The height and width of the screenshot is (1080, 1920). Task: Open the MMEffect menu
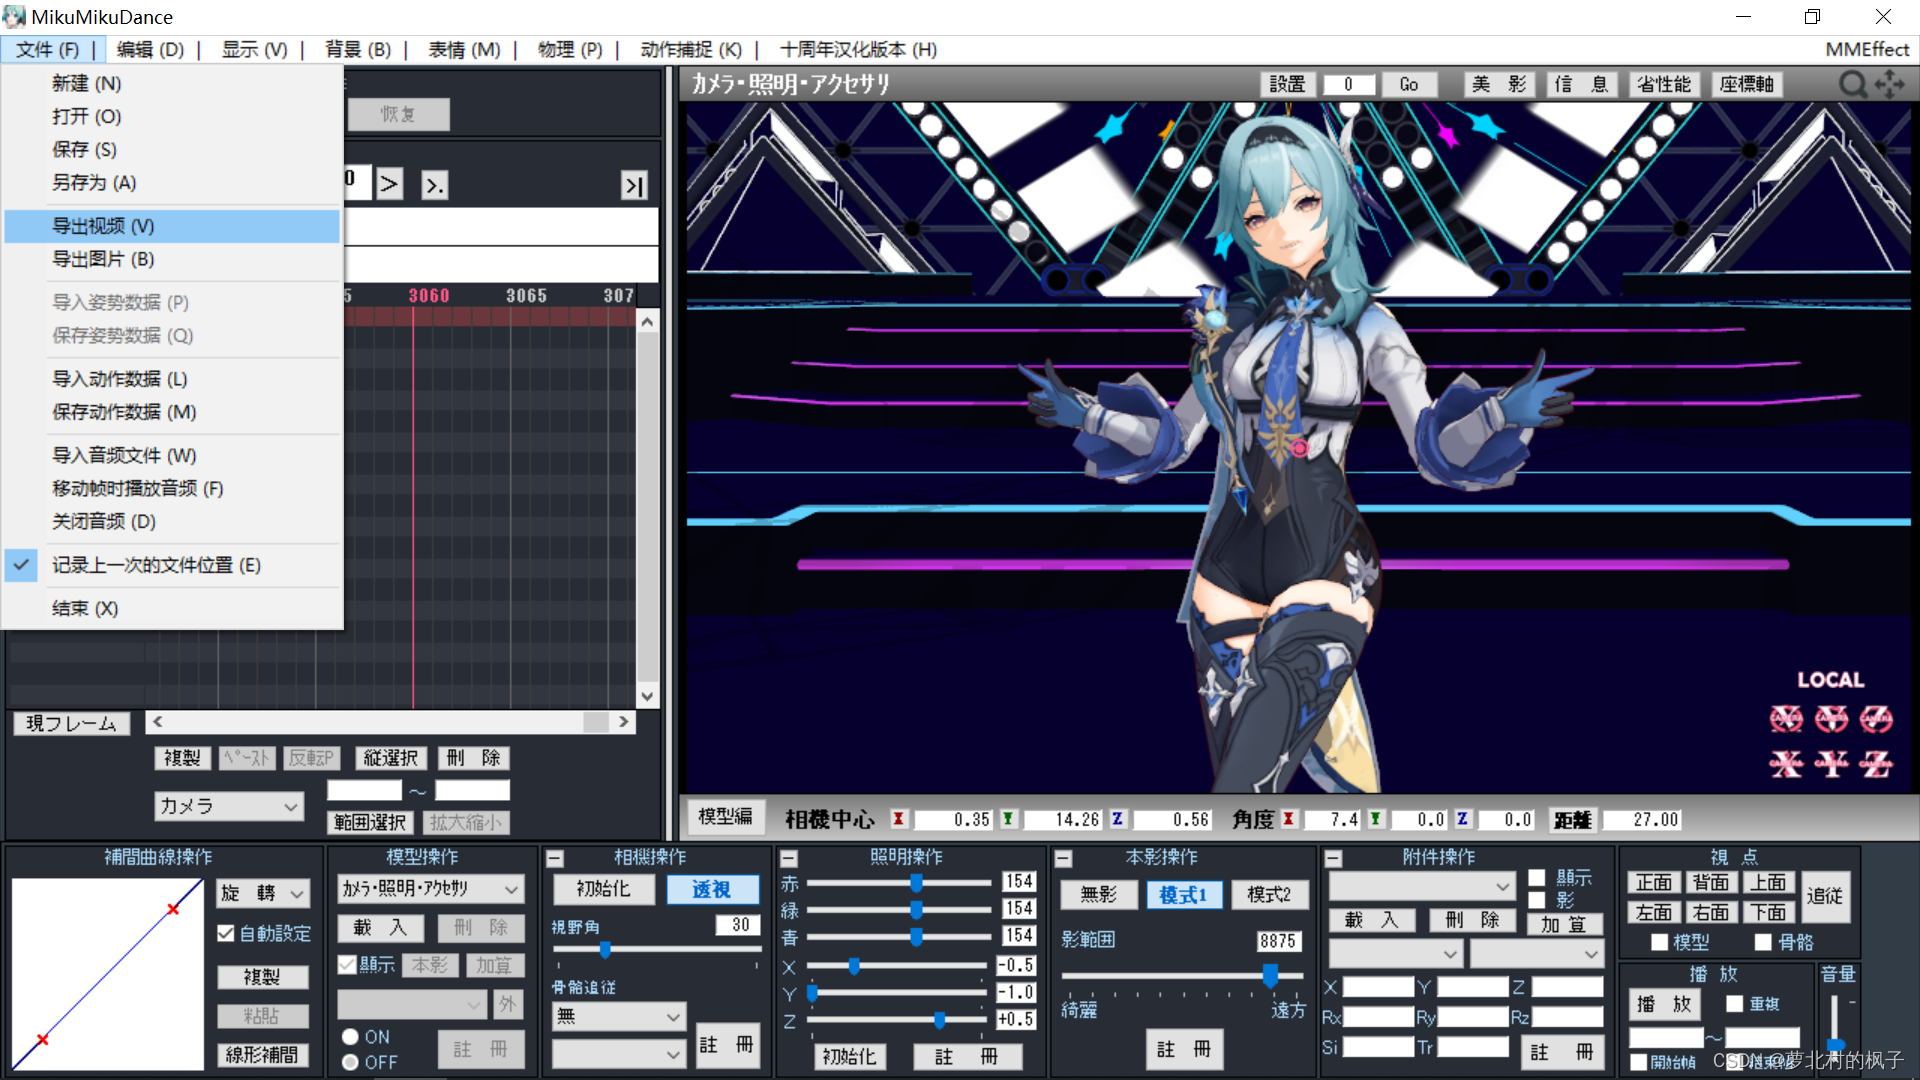coord(1867,49)
